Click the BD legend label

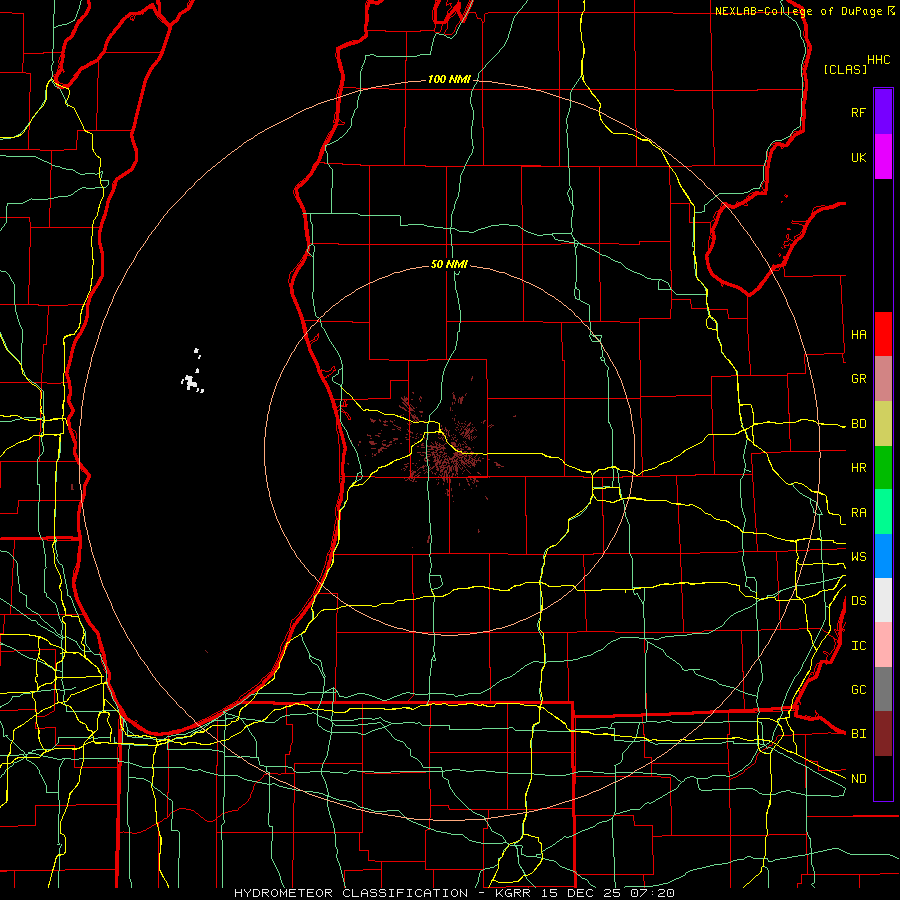858,424
